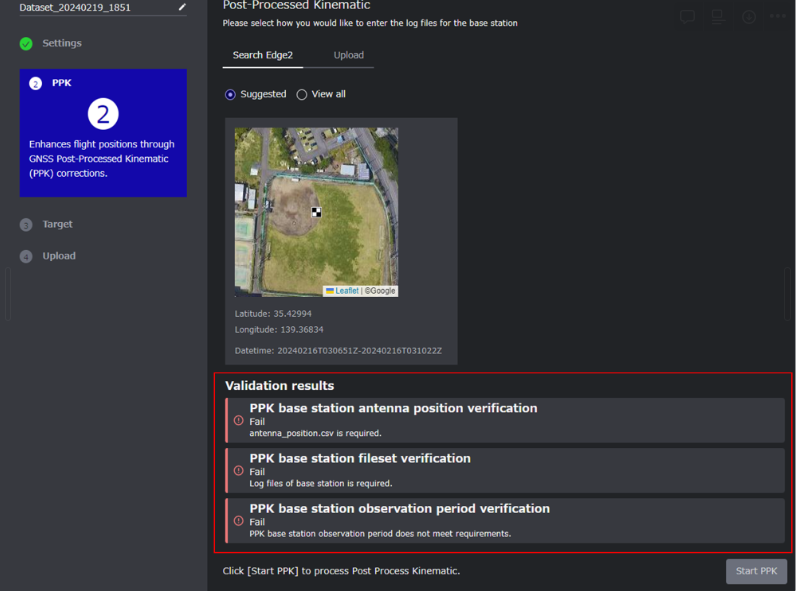The width and height of the screenshot is (796, 592).
Task: Click the Longitude: 139.36834 text
Action: click(279, 330)
